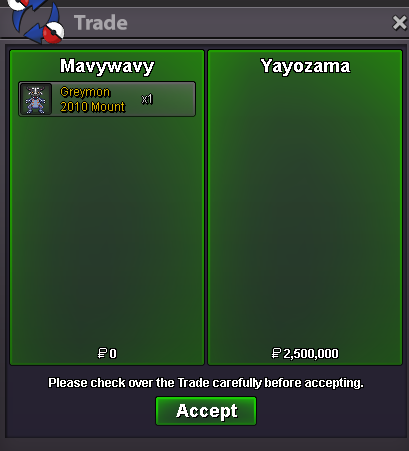The image size is (409, 451).
Task: Click the x1 item quantity label
Action: [x=147, y=99]
